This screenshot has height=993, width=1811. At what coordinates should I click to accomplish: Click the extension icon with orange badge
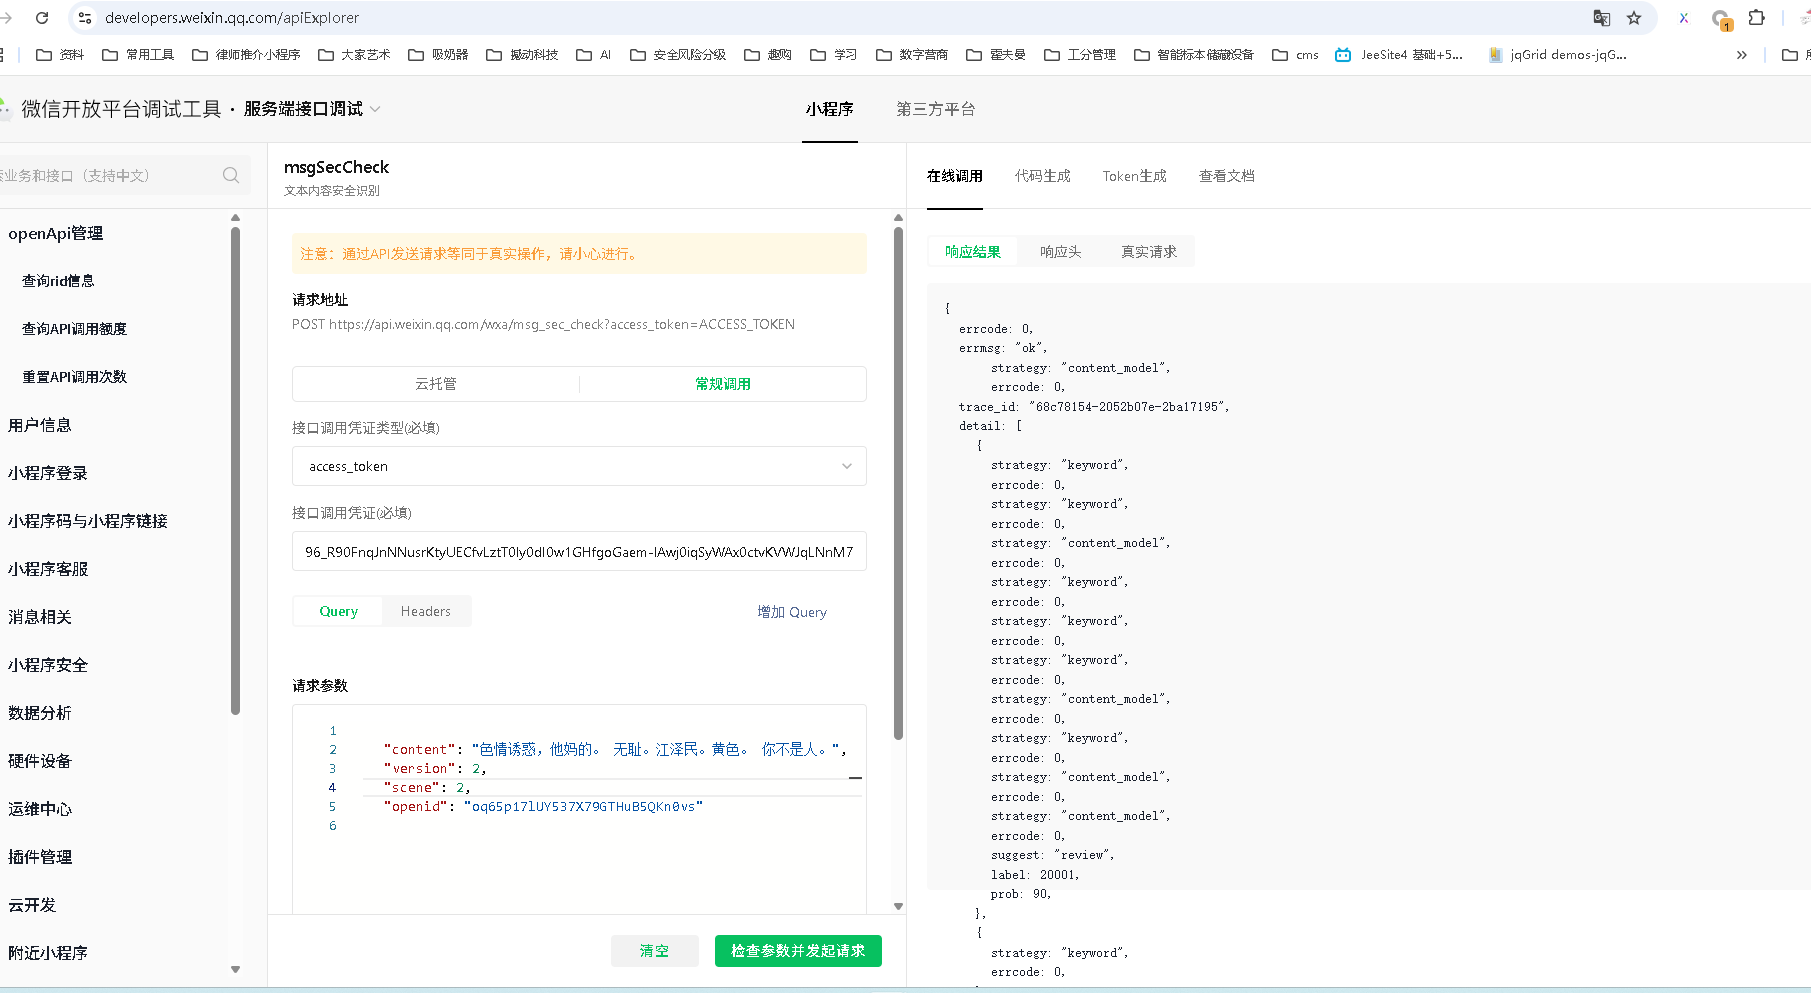tap(1721, 19)
